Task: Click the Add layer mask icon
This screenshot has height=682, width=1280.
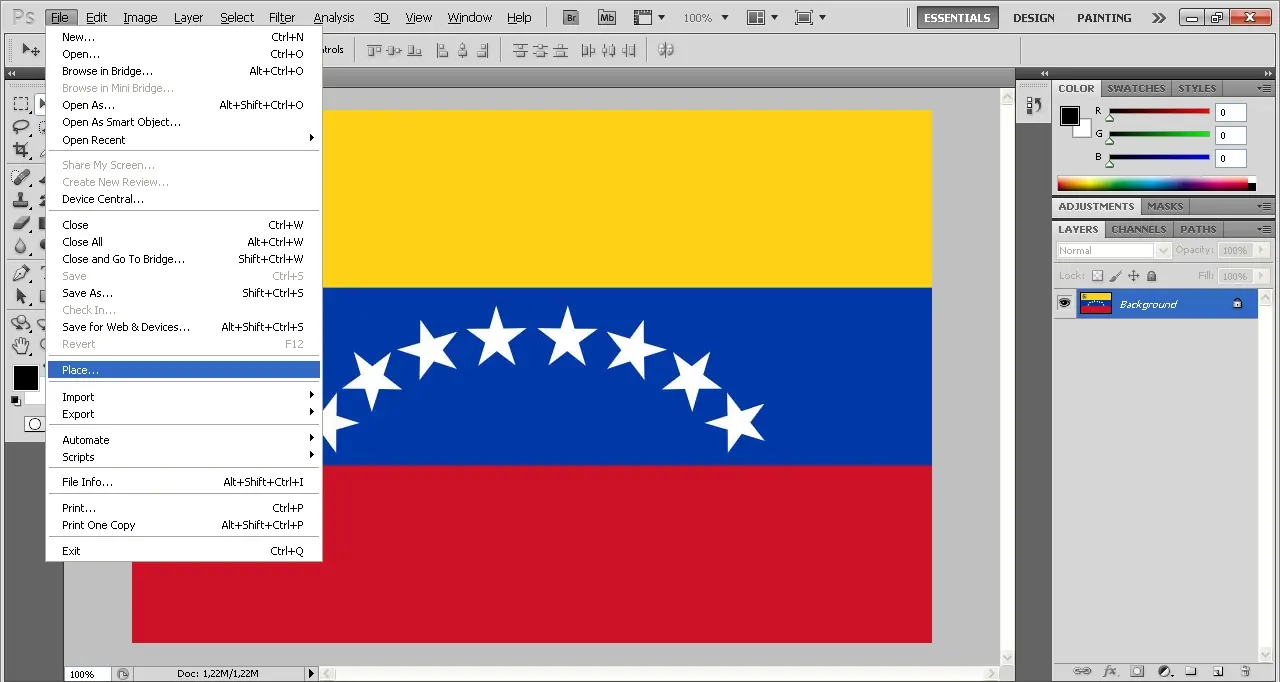Action: (1136, 671)
